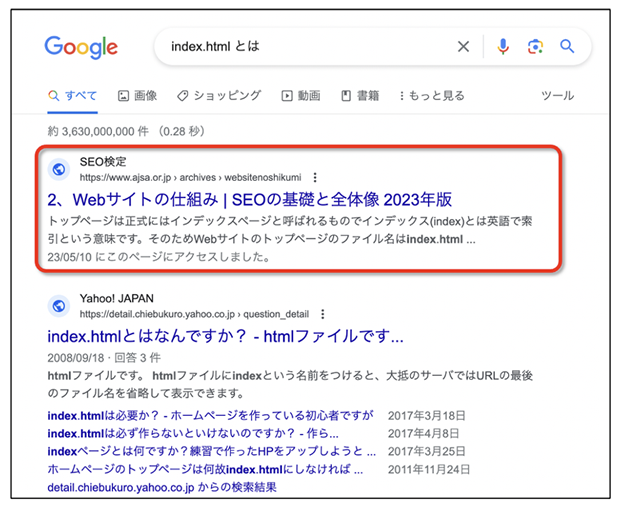
Task: Start voice search with microphone icon
Action: (502, 46)
